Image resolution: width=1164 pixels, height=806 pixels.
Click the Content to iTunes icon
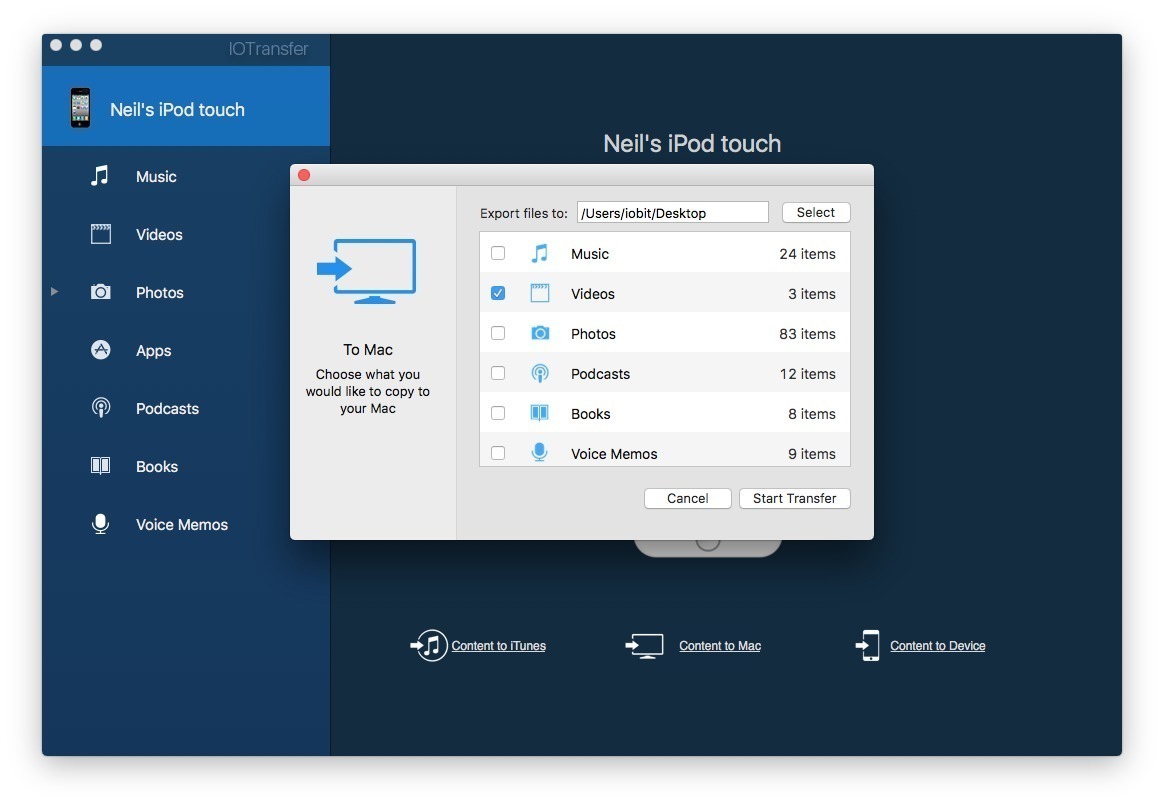[429, 645]
